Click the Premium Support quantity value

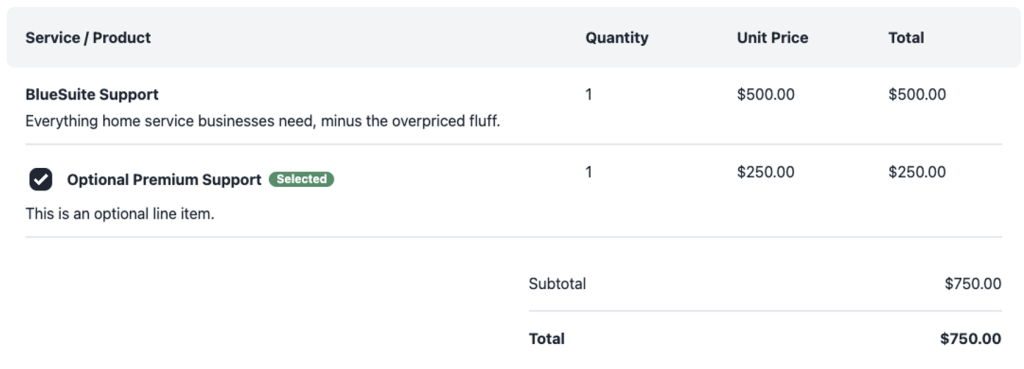[x=589, y=172]
